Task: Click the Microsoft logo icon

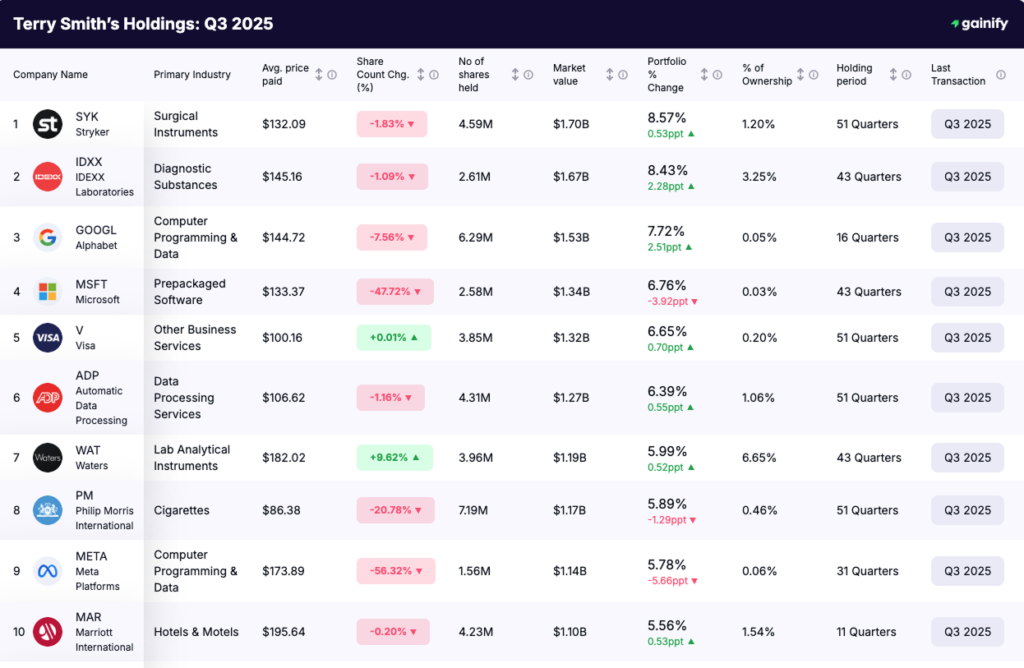Action: pos(48,292)
